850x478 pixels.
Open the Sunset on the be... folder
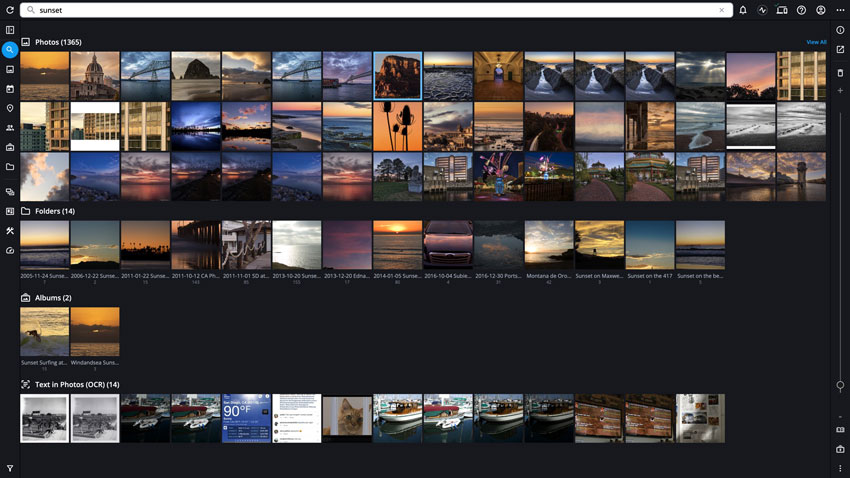[x=700, y=245]
